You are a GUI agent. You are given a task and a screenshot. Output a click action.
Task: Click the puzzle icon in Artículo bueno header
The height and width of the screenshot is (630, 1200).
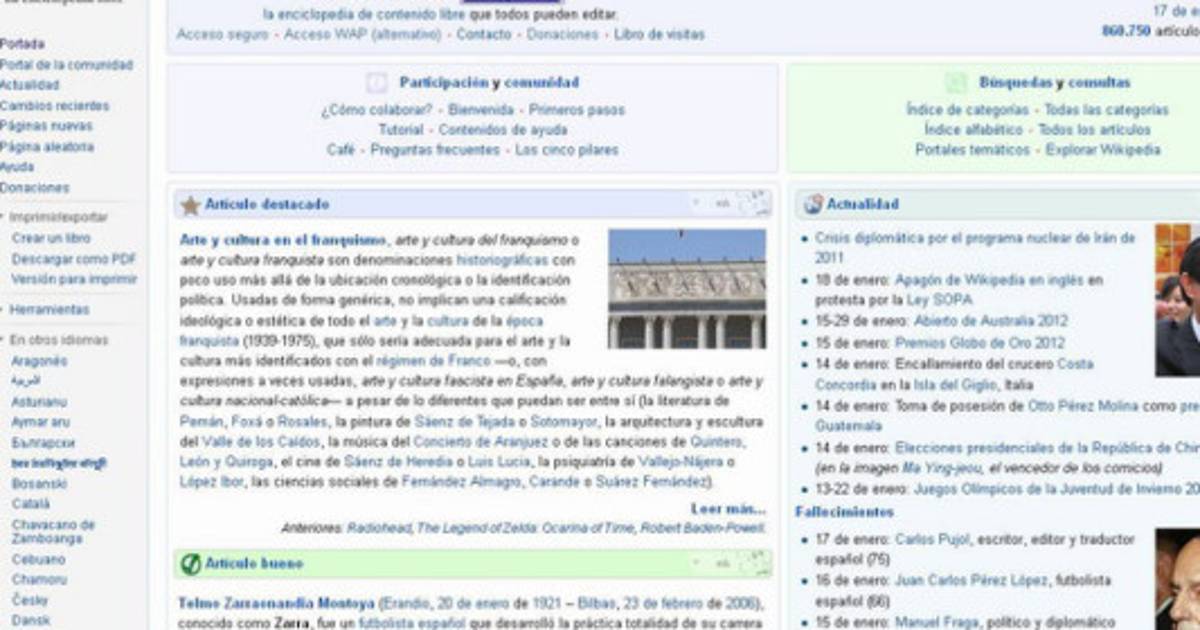755,564
